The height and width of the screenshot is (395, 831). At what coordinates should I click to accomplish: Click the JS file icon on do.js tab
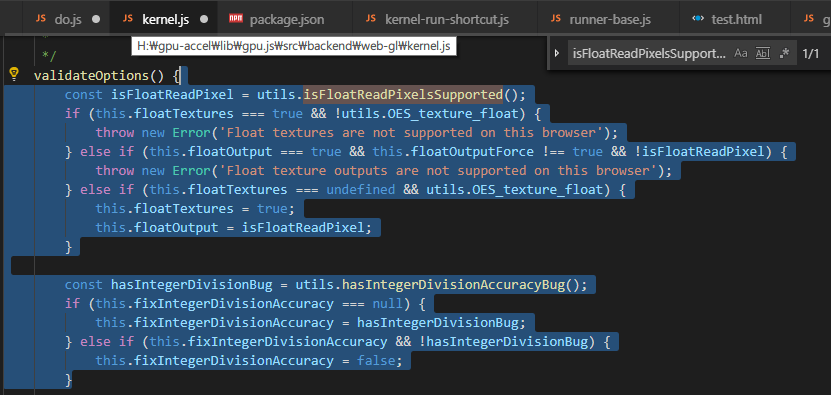tap(41, 19)
